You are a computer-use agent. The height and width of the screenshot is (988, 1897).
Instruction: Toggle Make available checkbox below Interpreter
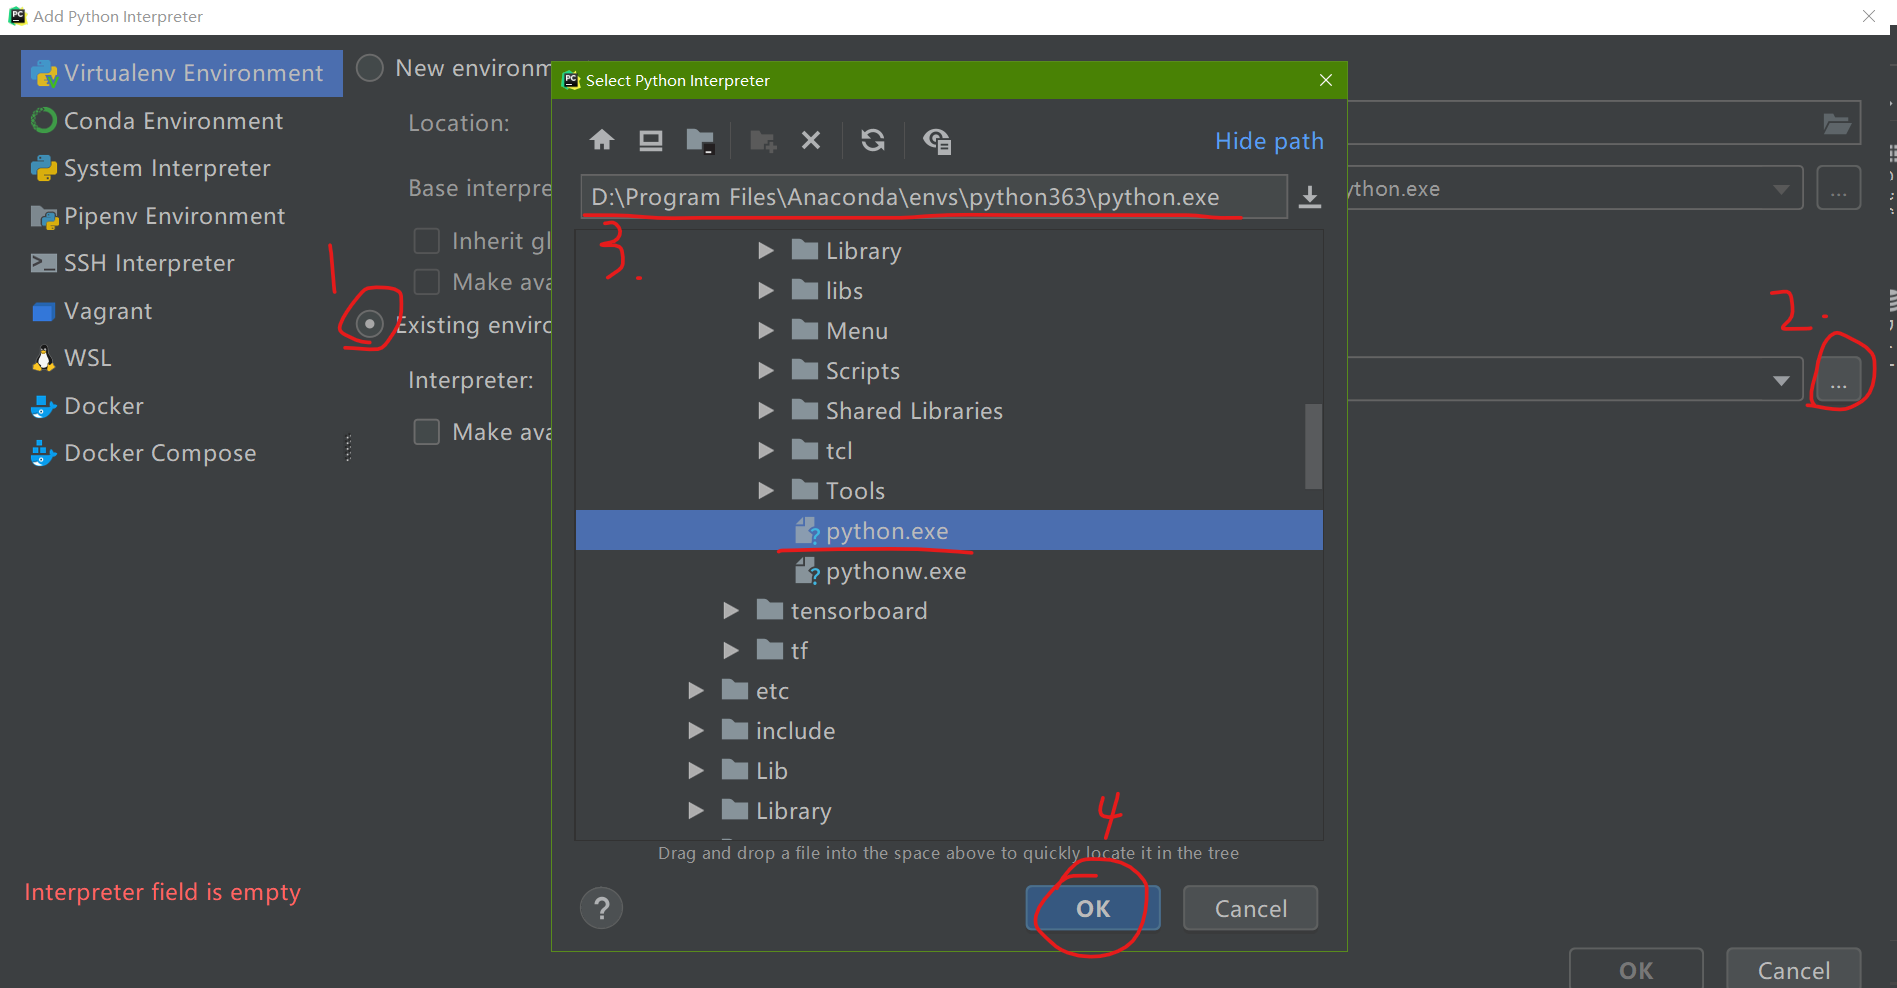click(427, 432)
